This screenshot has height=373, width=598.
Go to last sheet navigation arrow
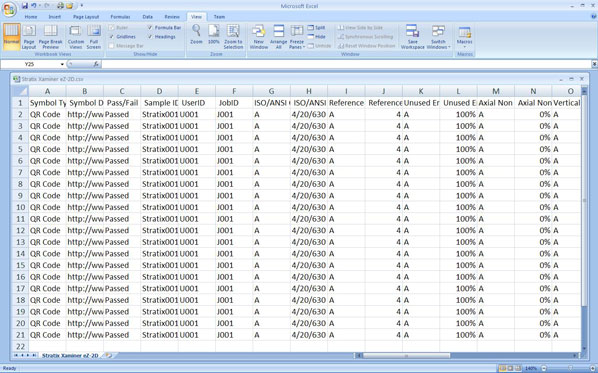[x=34, y=355]
